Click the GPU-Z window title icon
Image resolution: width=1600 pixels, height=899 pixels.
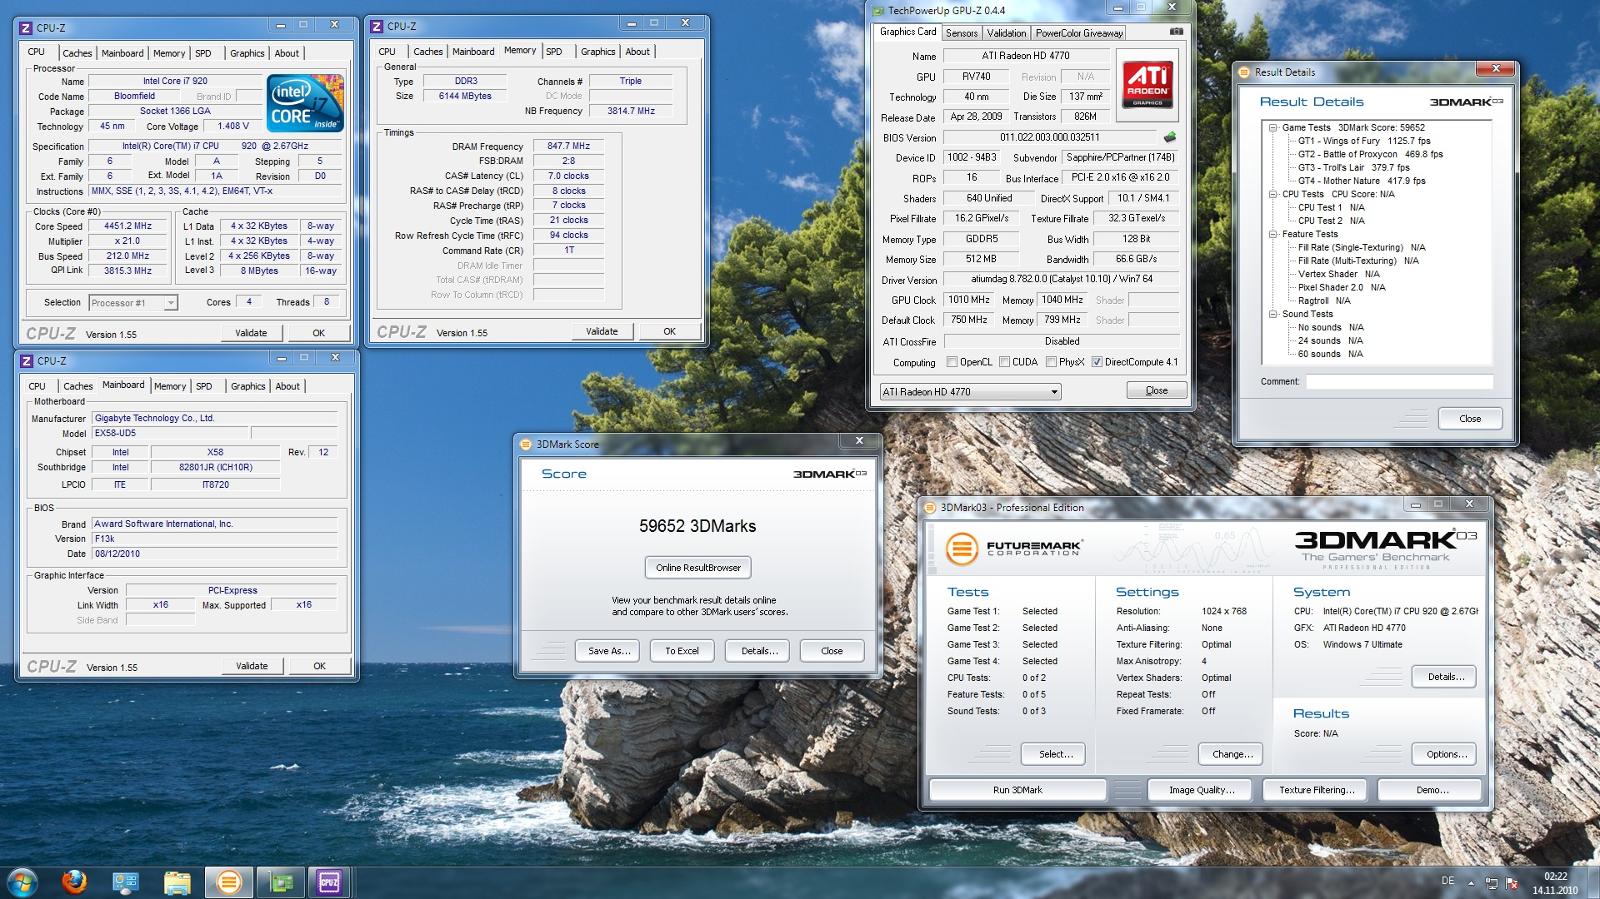click(879, 11)
